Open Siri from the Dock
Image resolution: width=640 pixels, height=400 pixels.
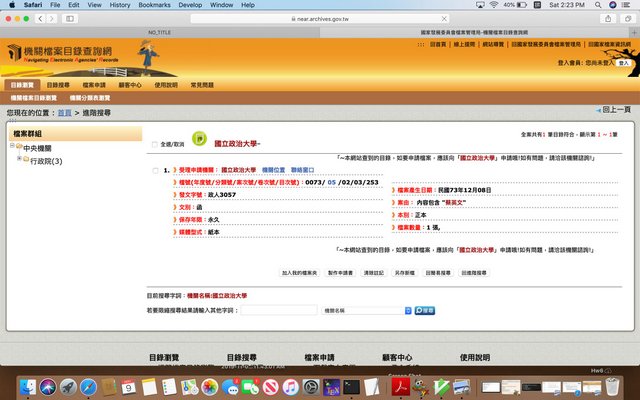tap(48, 387)
